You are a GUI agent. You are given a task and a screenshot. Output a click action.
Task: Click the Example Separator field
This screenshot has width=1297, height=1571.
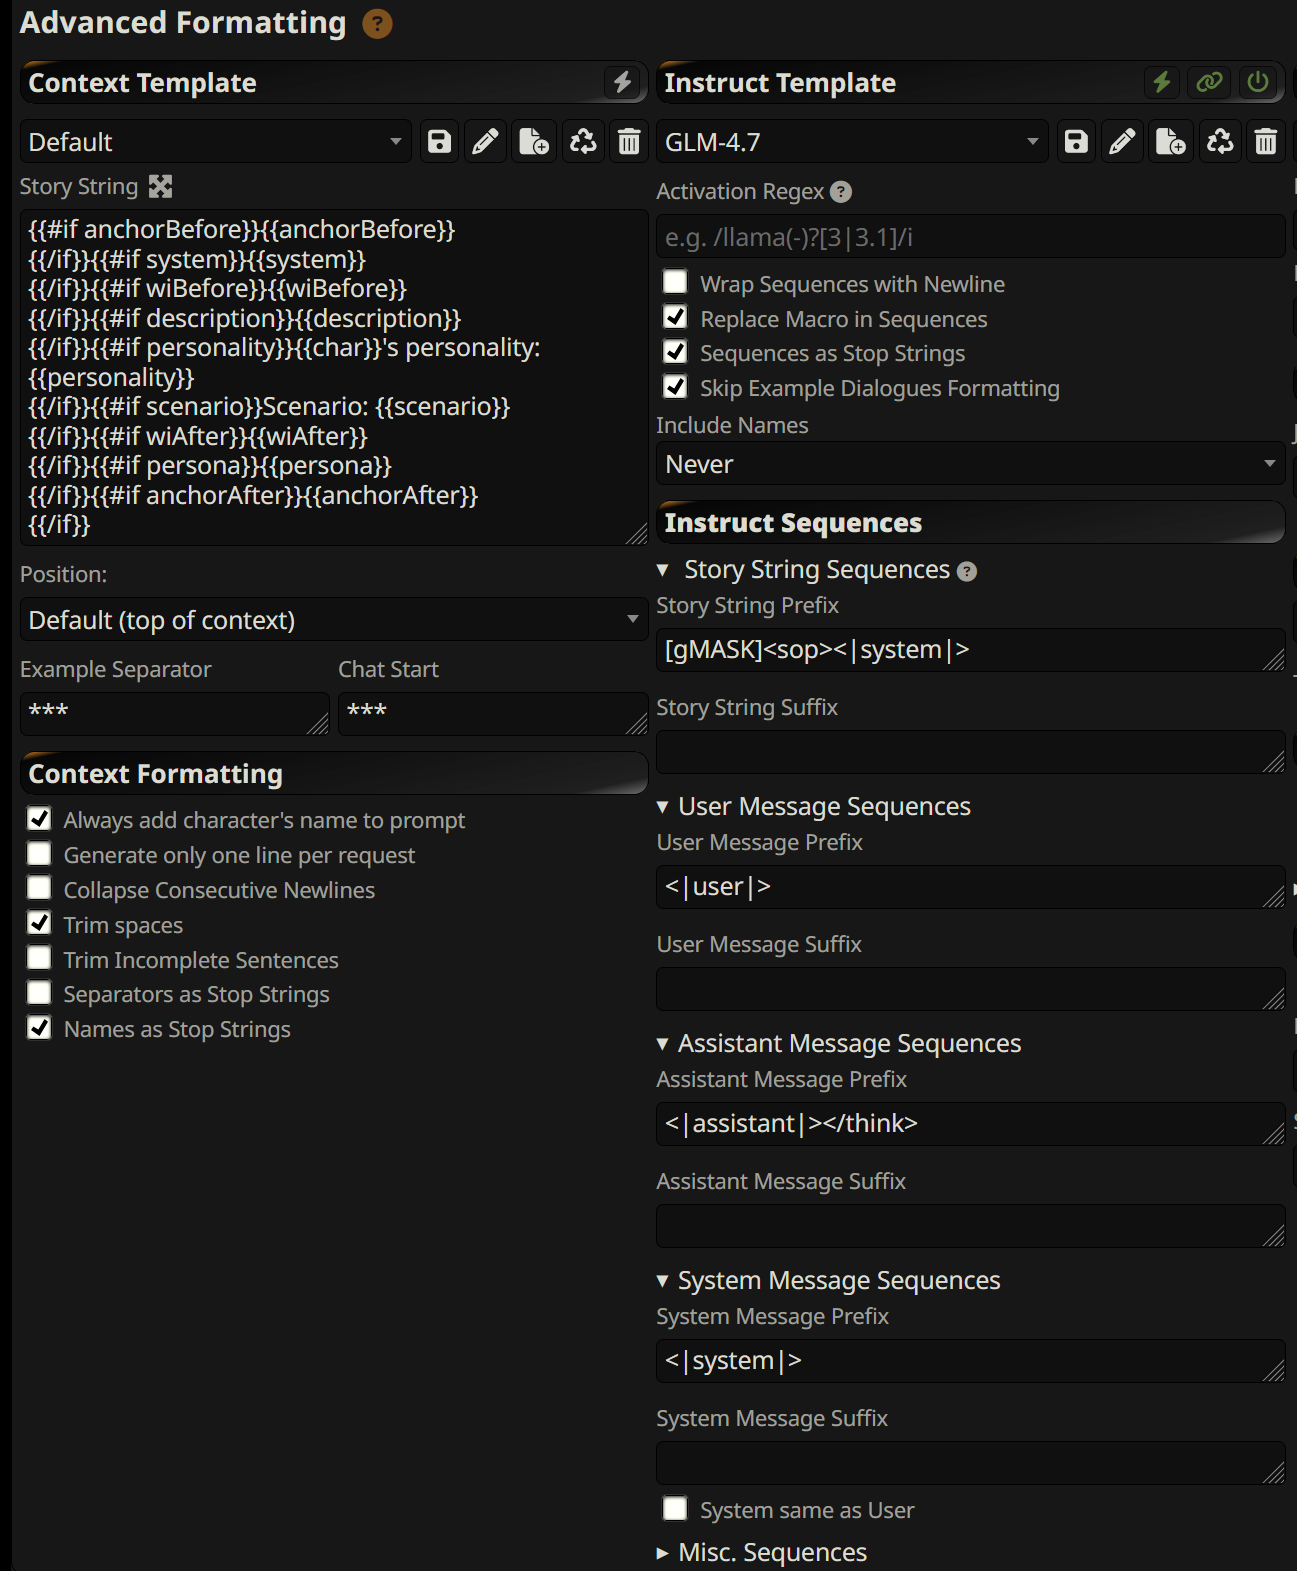coord(174,714)
